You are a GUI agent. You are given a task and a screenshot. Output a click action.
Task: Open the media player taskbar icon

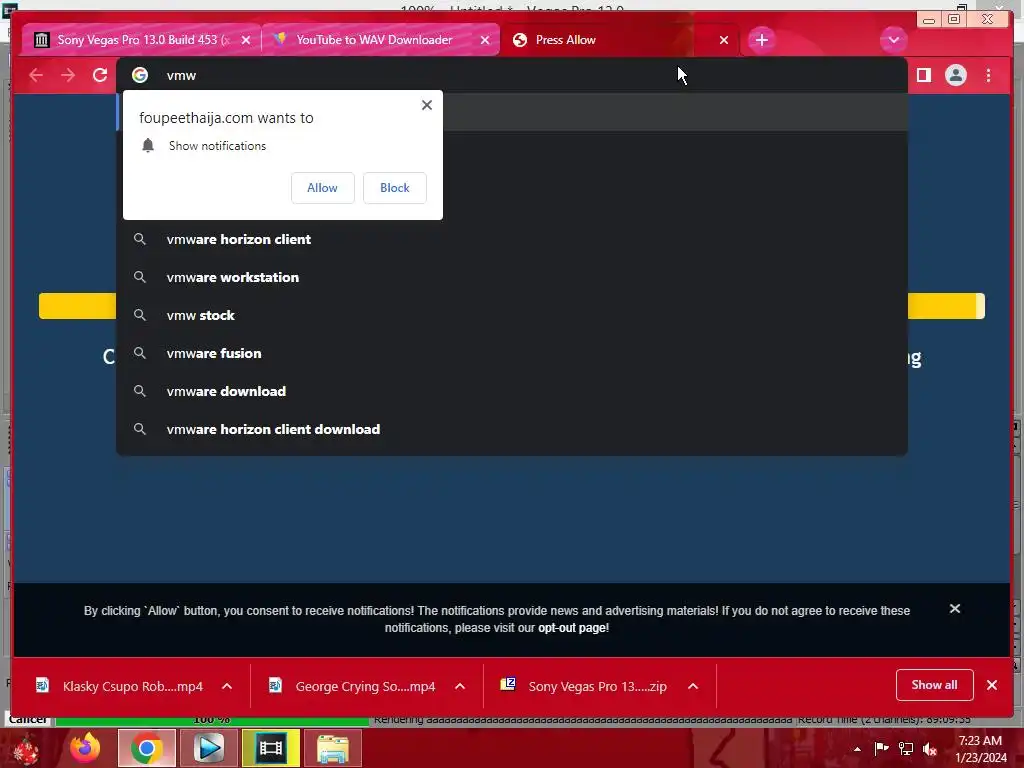click(x=209, y=748)
